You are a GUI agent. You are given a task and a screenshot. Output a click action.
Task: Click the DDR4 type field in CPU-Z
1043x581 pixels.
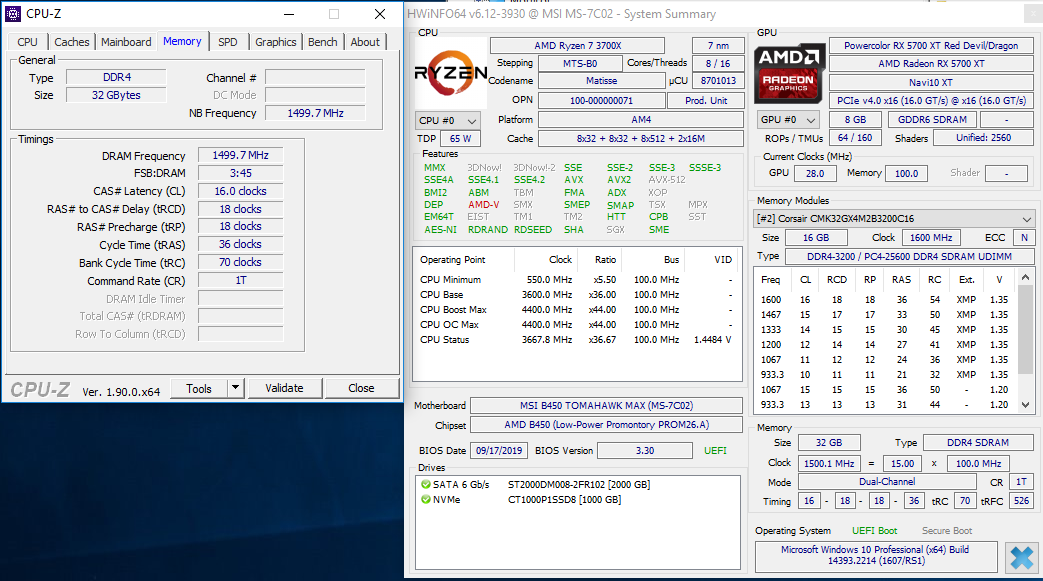tap(116, 77)
